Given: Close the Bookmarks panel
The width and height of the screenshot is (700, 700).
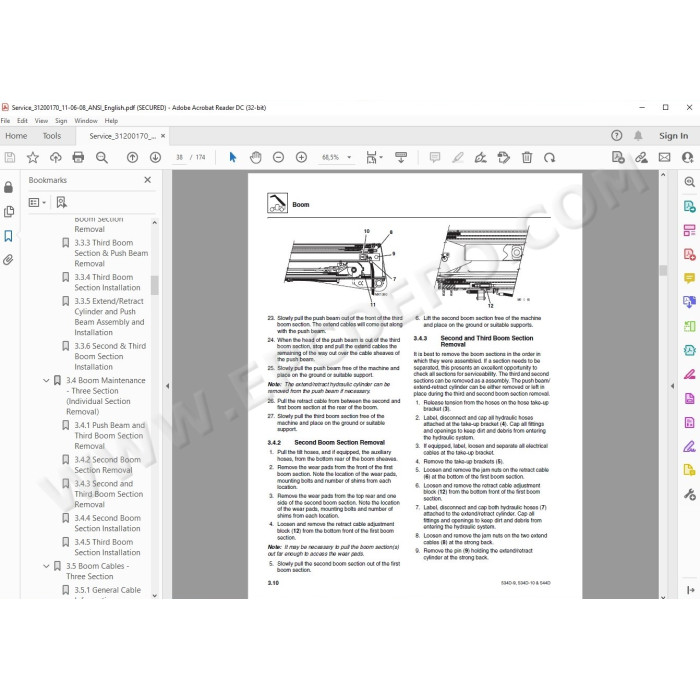Looking at the screenshot, I should 148,180.
